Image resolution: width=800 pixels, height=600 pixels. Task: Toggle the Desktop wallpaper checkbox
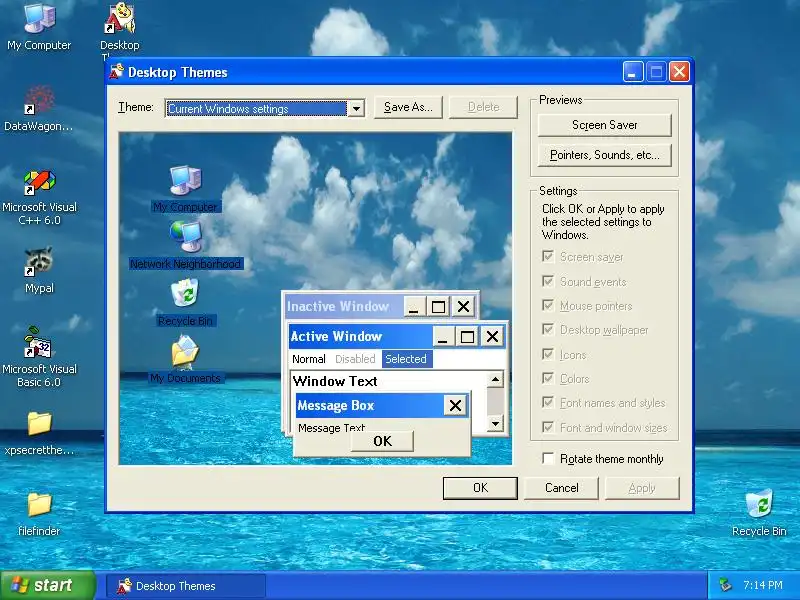[x=548, y=329]
